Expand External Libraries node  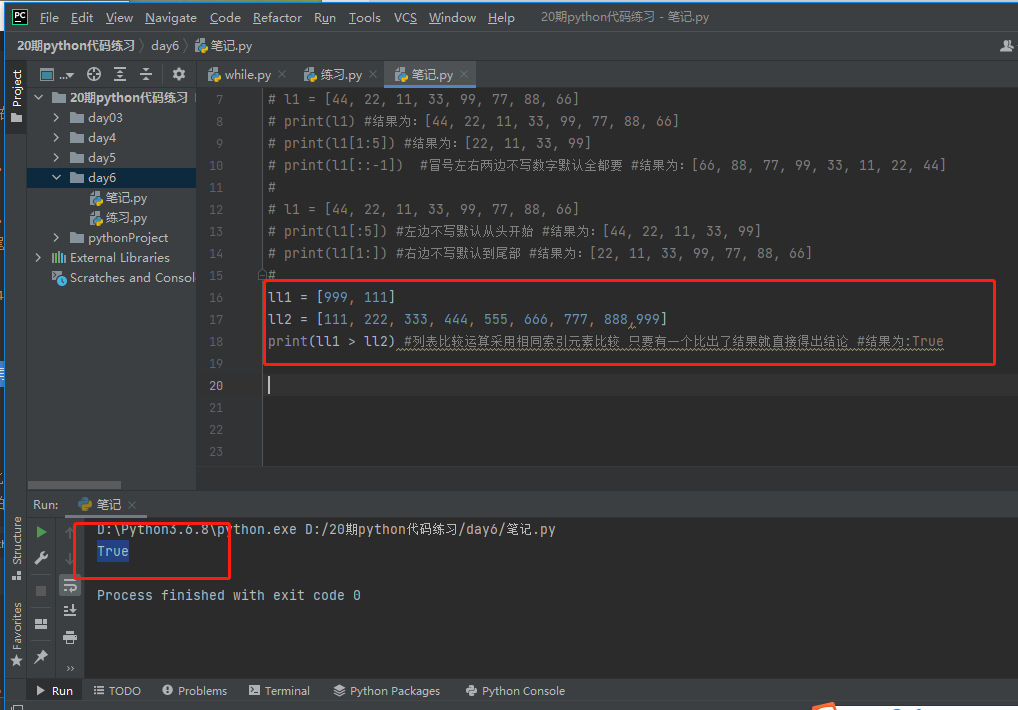[x=38, y=258]
